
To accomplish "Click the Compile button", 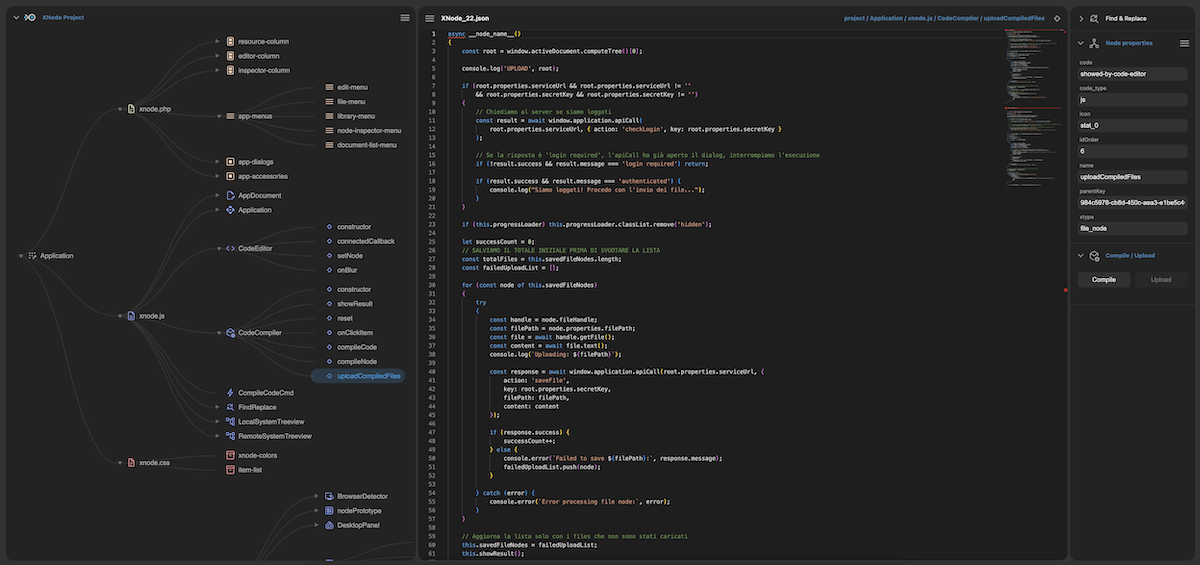I will [x=1103, y=279].
